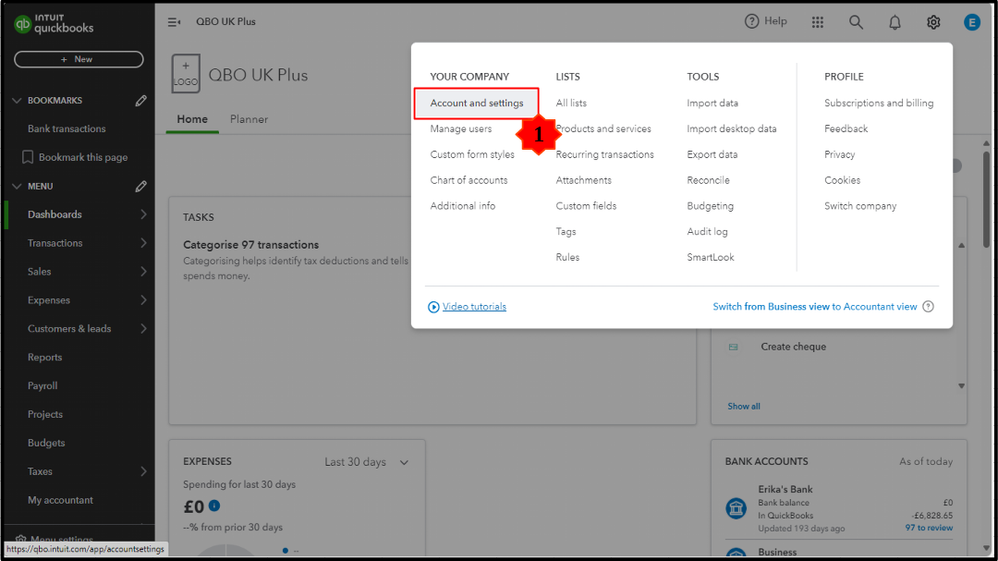Expand the Sales submenu arrow
The width and height of the screenshot is (998, 561).
tap(143, 271)
